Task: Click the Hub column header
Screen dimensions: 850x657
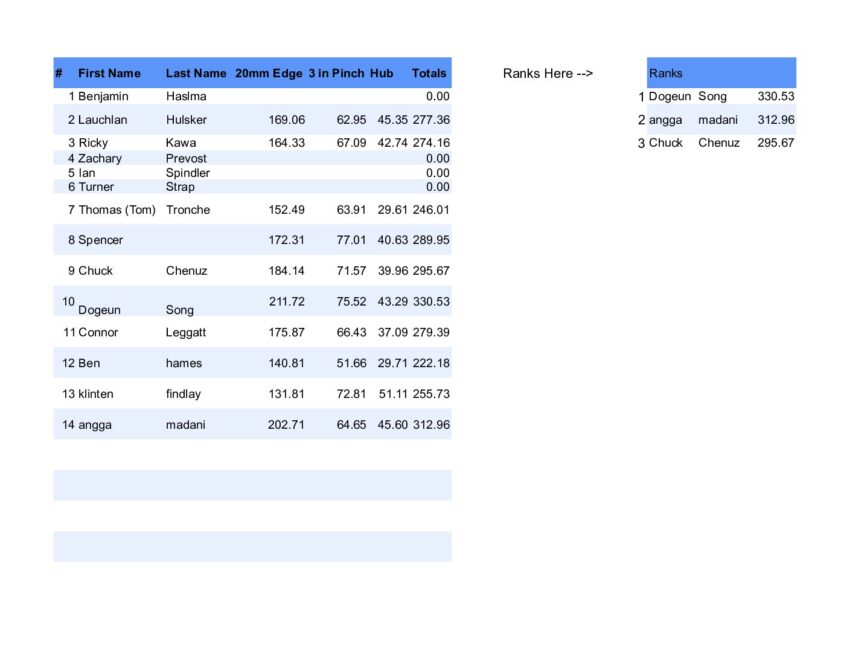Action: click(381, 73)
